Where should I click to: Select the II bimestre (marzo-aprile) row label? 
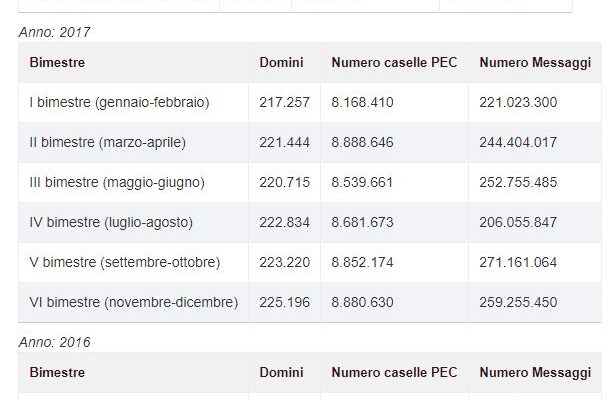click(108, 143)
